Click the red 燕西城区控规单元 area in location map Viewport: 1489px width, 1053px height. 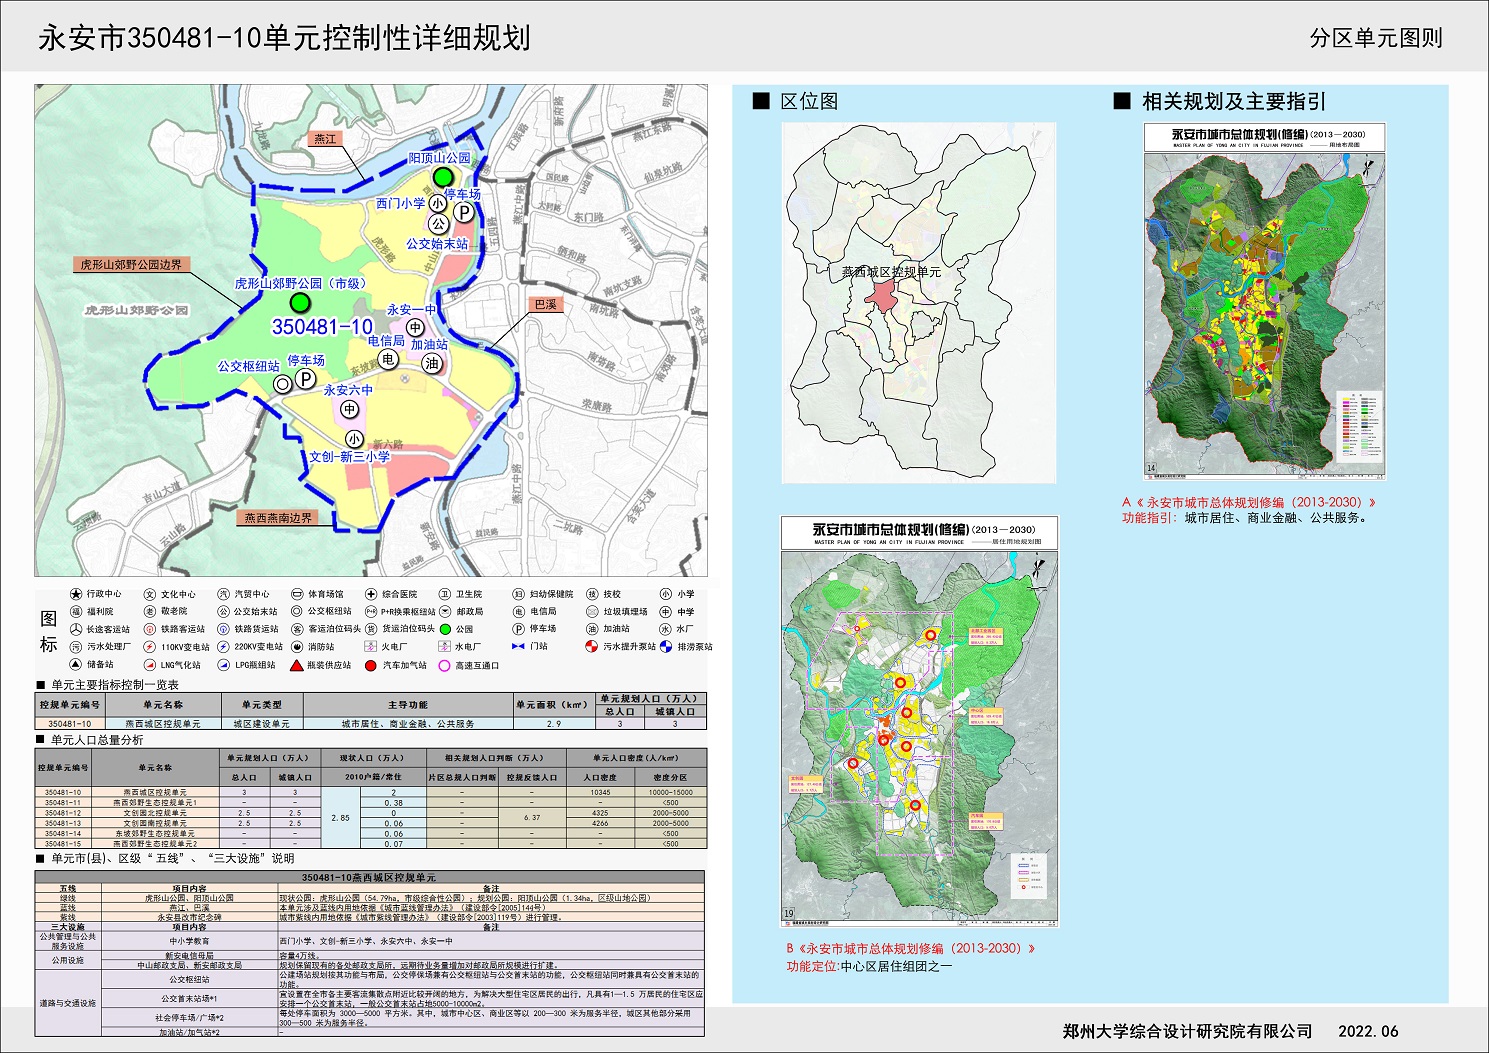[882, 294]
